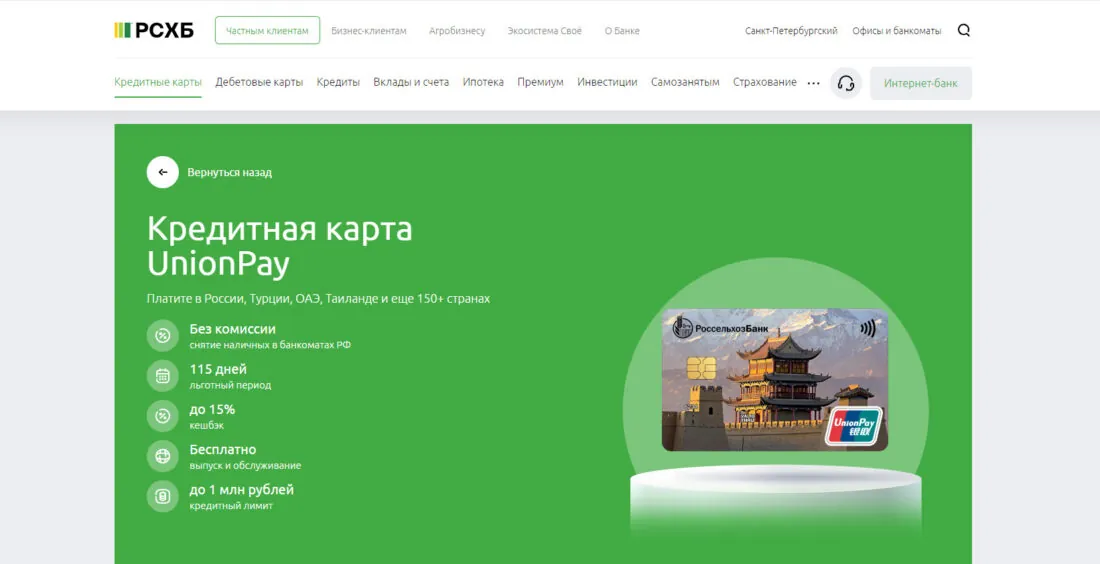Click the Без комиссии text
Image resolution: width=1100 pixels, height=564 pixels.
(232, 329)
